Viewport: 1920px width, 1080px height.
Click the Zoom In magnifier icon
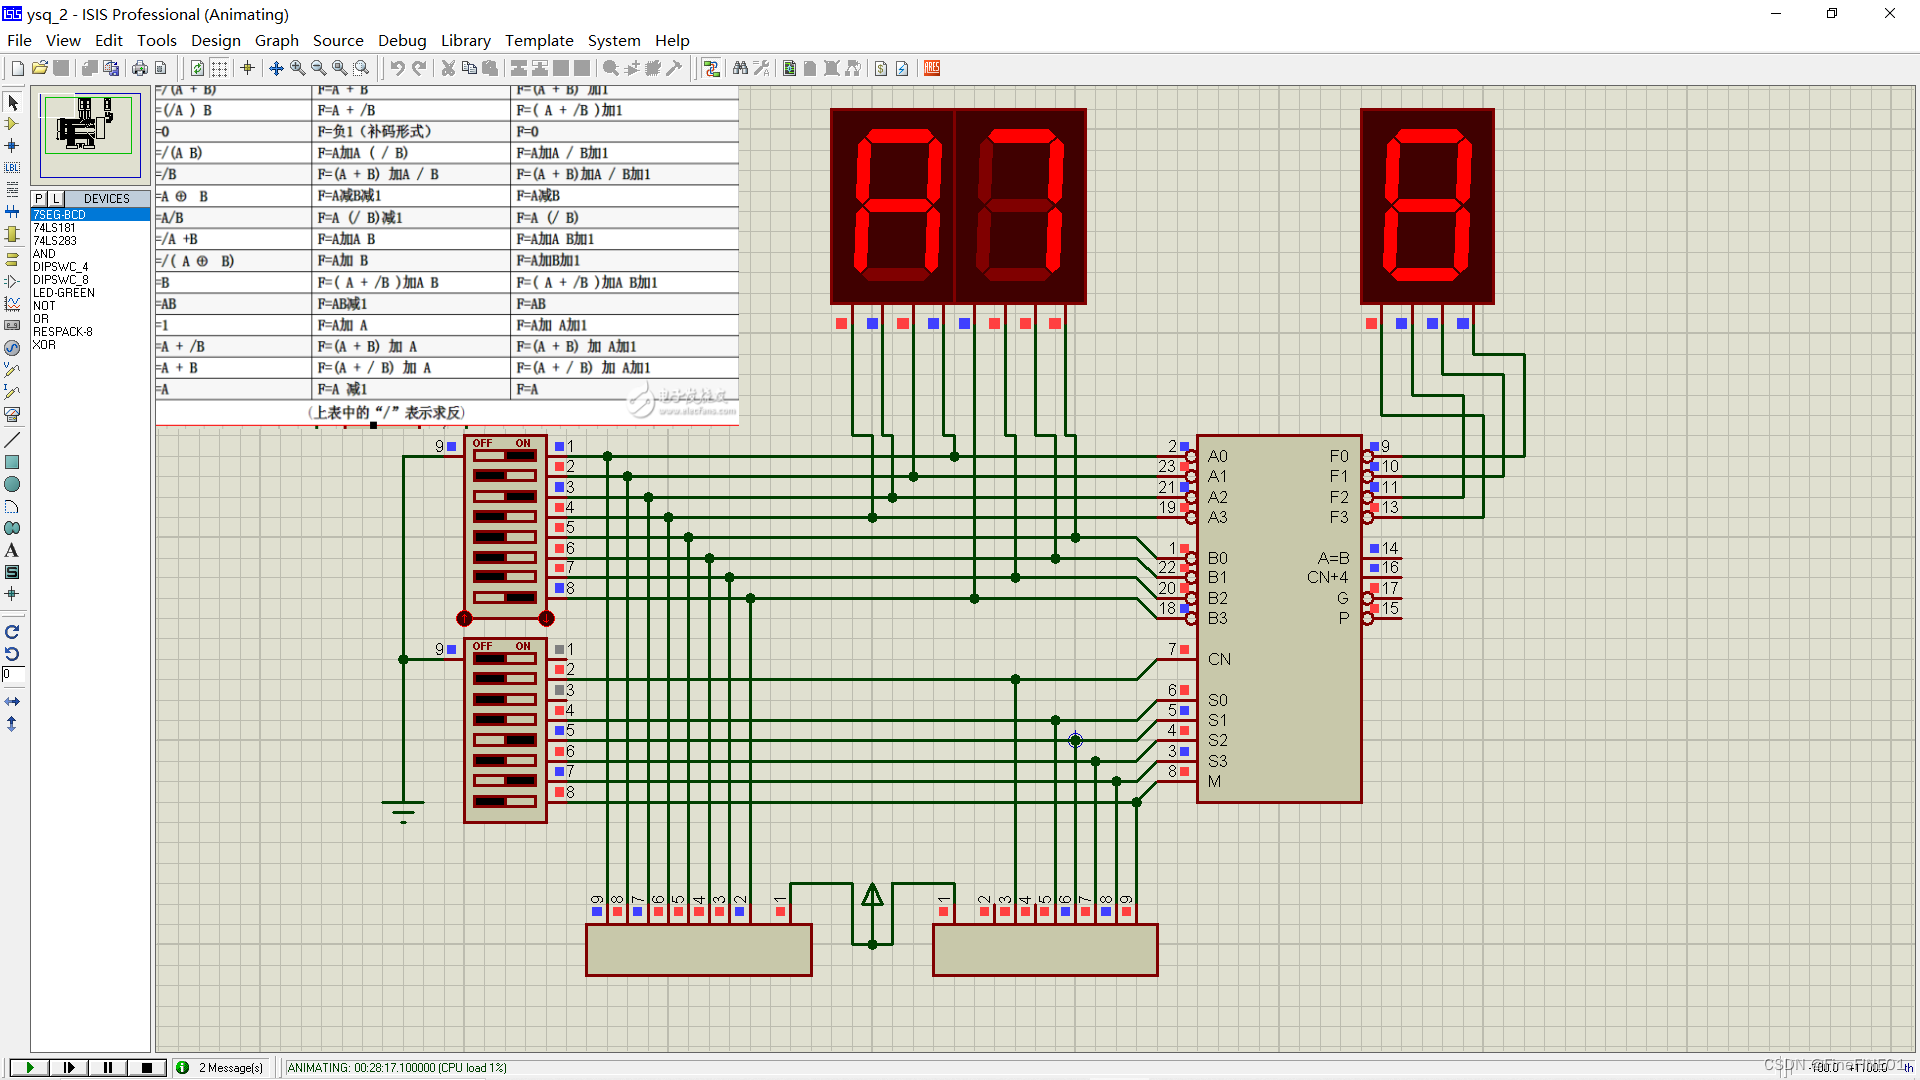tap(297, 68)
